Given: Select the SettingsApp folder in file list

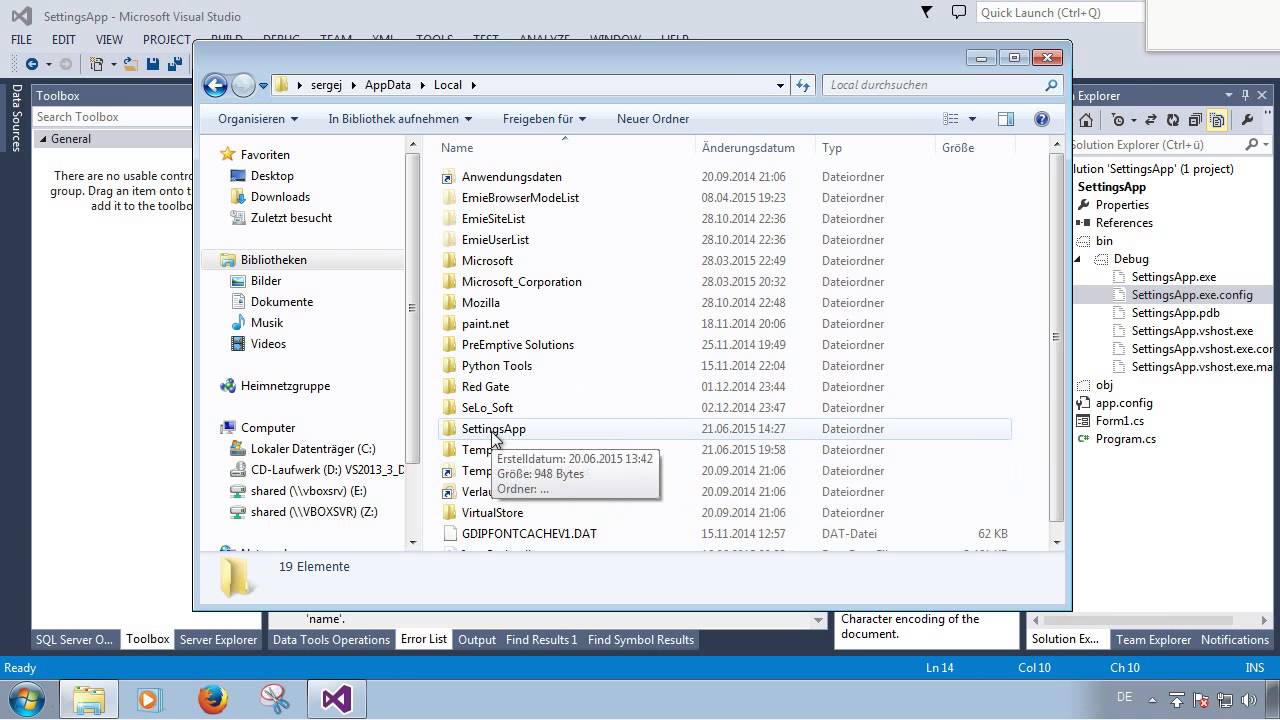Looking at the screenshot, I should point(725,429).
